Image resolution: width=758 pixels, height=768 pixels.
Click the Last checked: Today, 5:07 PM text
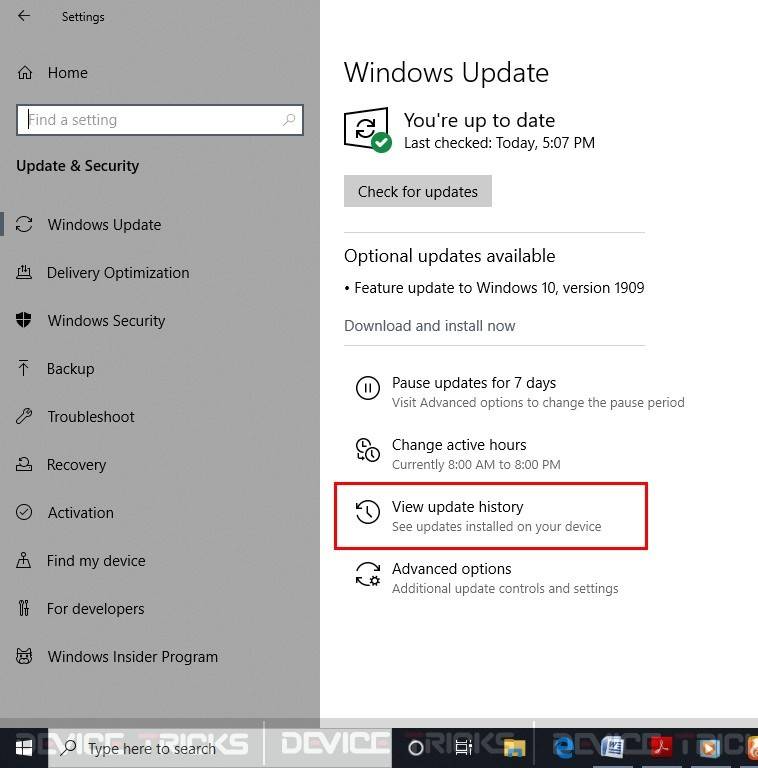coord(499,143)
